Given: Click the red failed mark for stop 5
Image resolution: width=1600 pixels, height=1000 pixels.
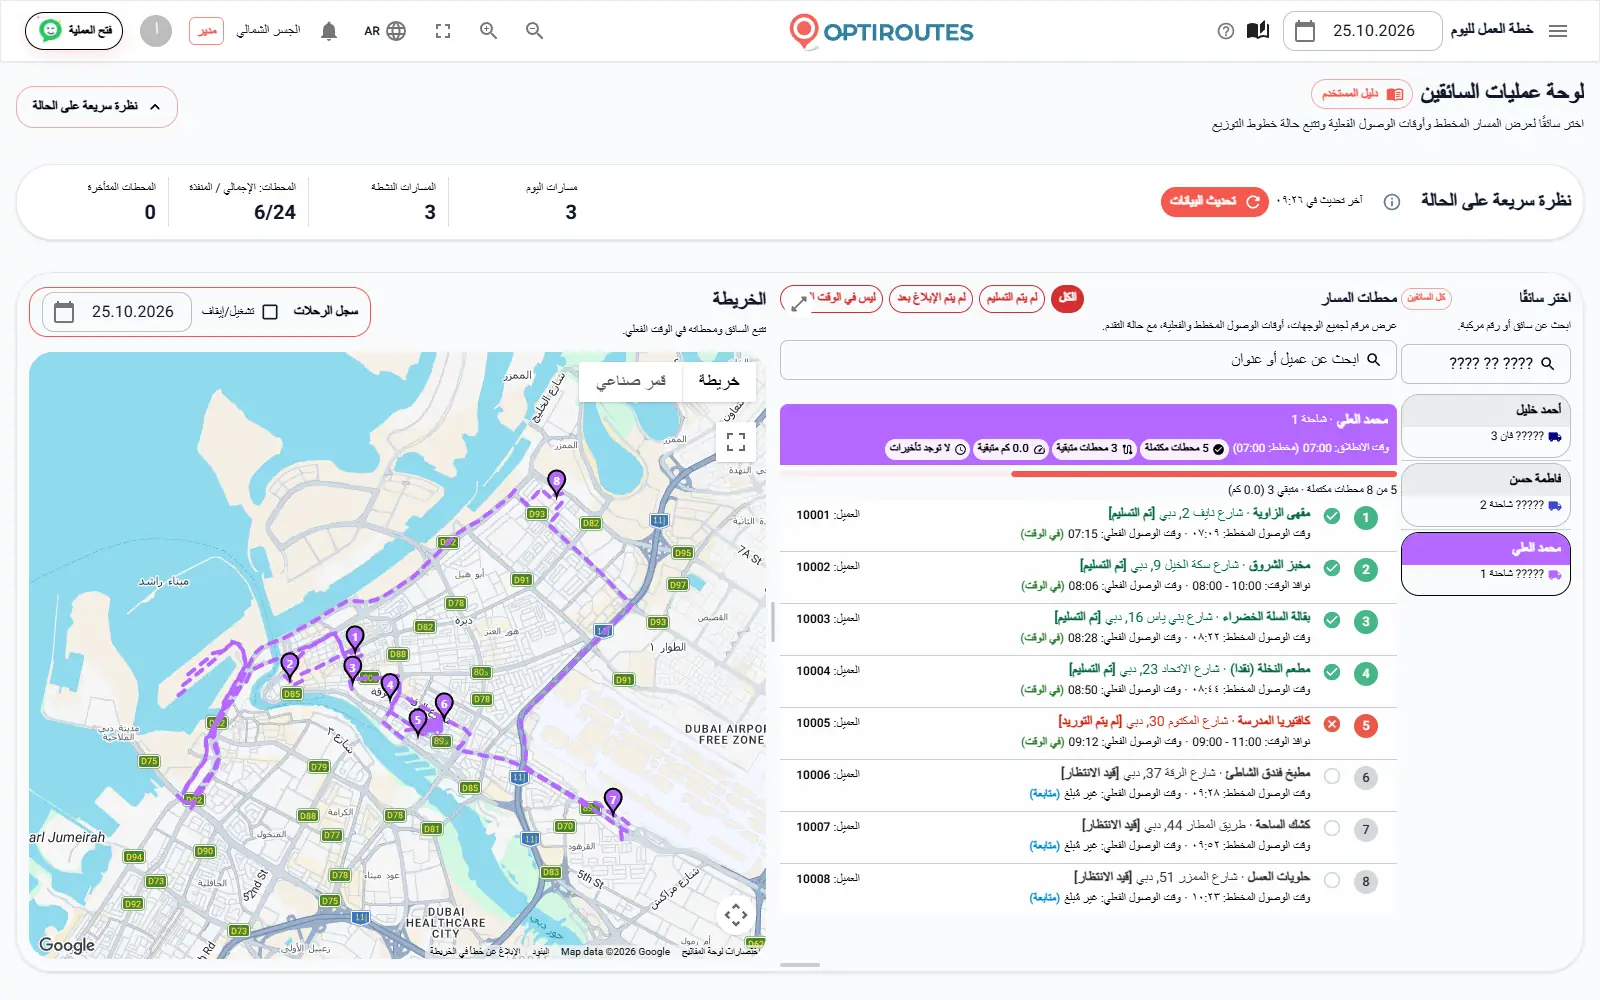Looking at the screenshot, I should (x=1332, y=724).
